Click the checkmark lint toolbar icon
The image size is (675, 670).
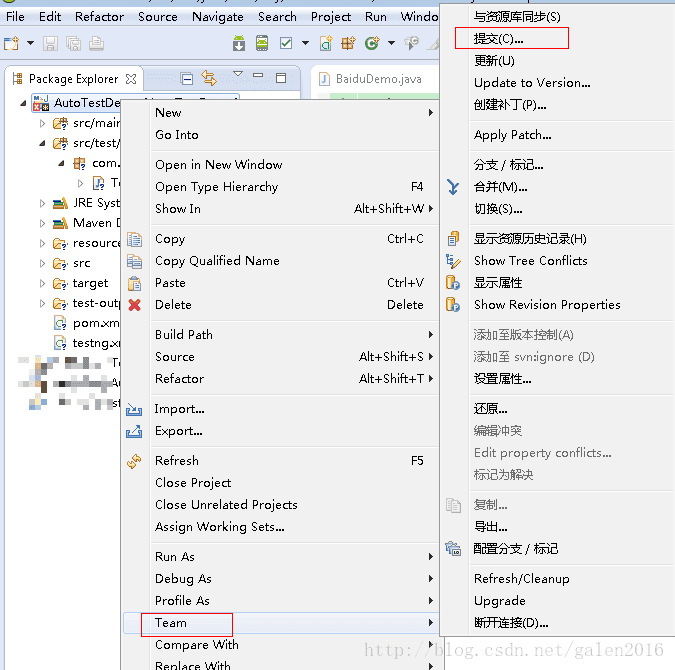point(286,43)
